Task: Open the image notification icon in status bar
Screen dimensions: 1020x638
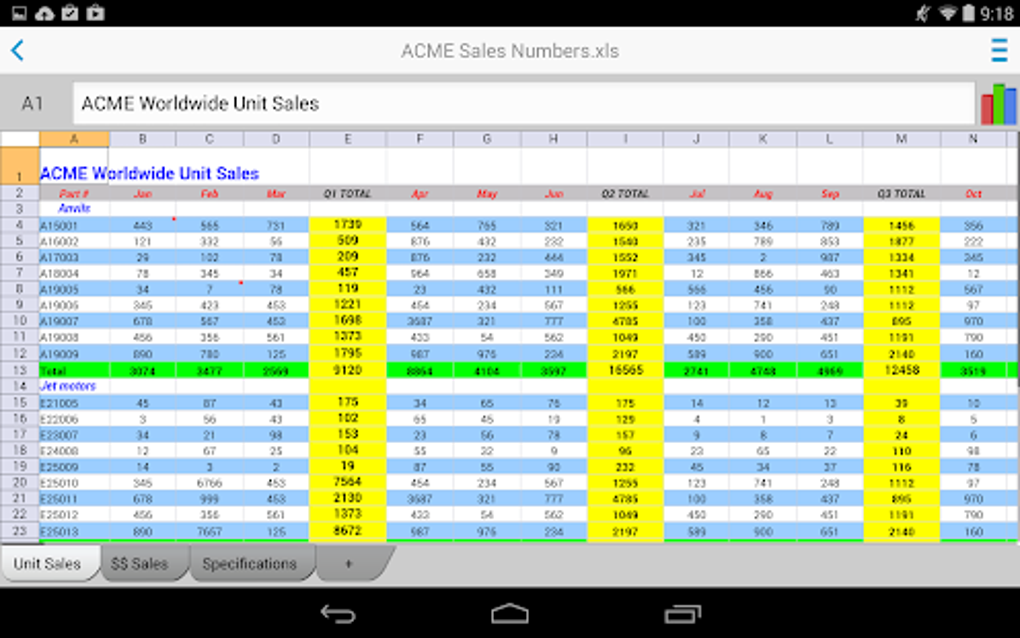Action: (19, 13)
